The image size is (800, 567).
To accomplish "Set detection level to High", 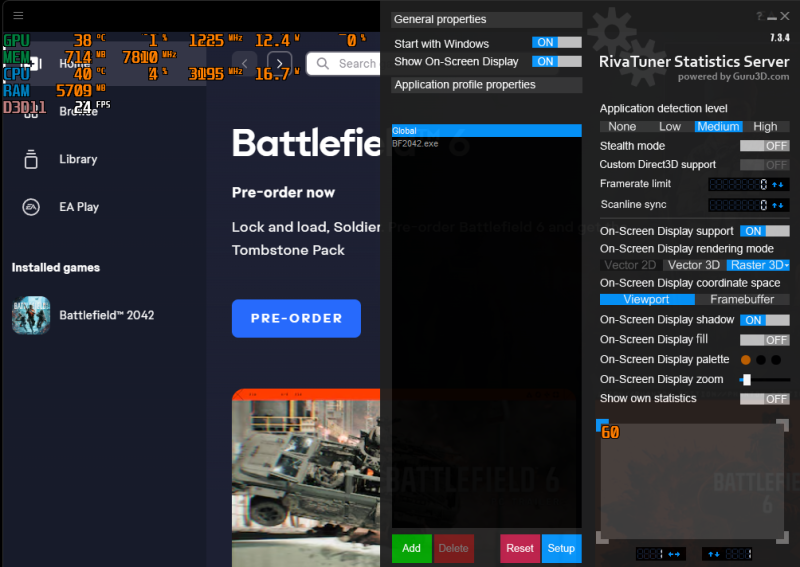I will 765,127.
